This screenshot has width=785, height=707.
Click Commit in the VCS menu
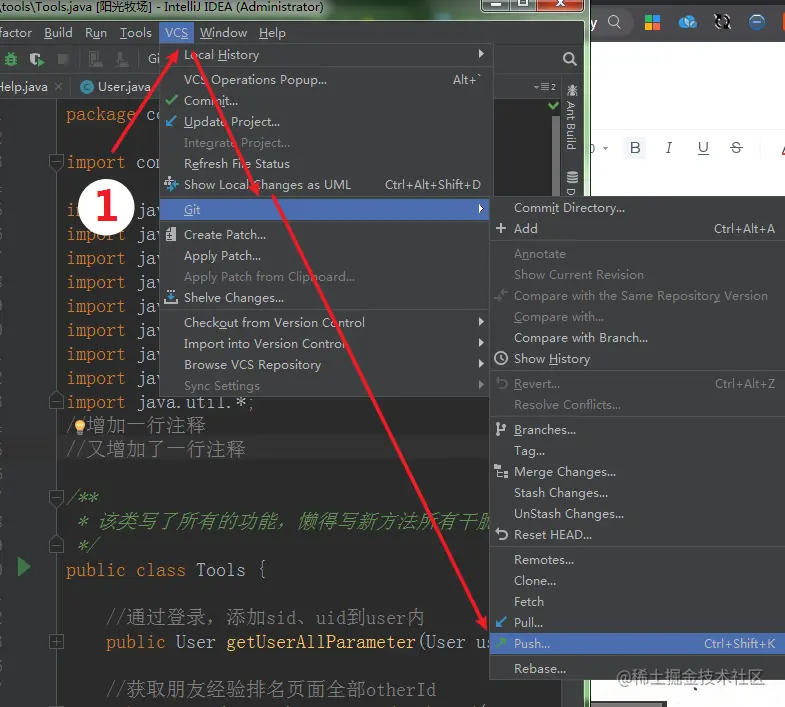325,101
